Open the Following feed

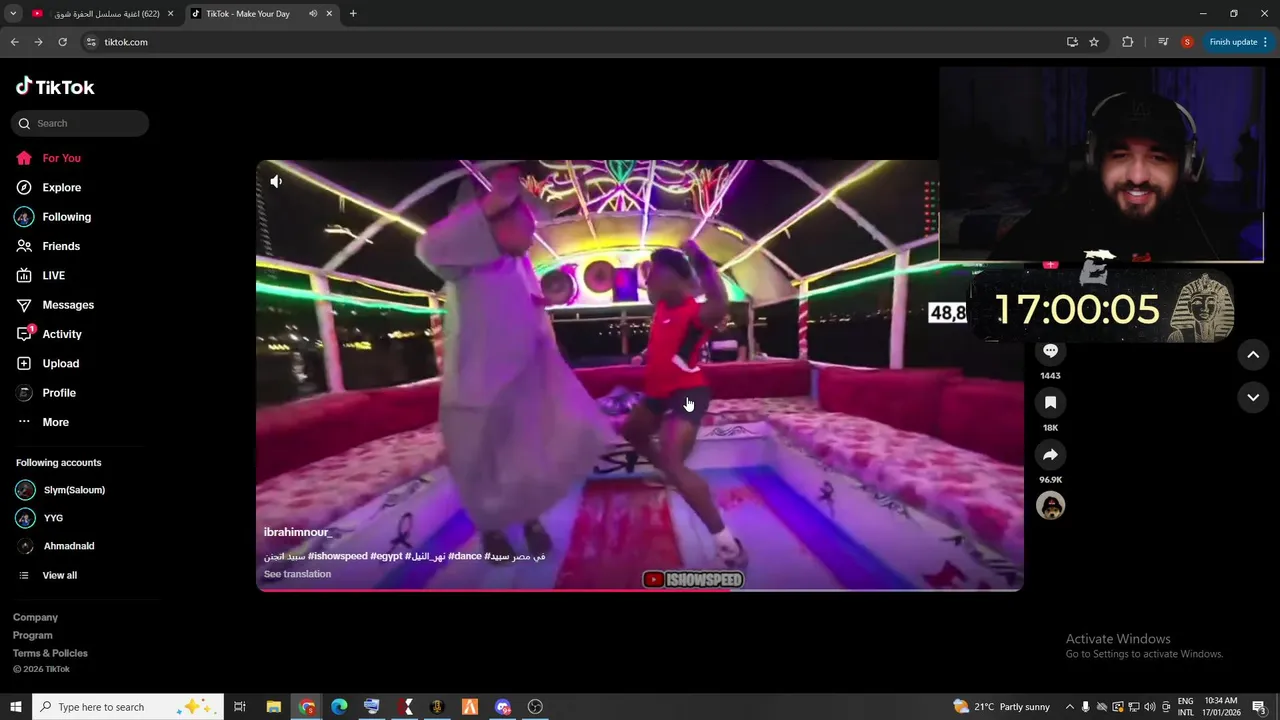53,217
